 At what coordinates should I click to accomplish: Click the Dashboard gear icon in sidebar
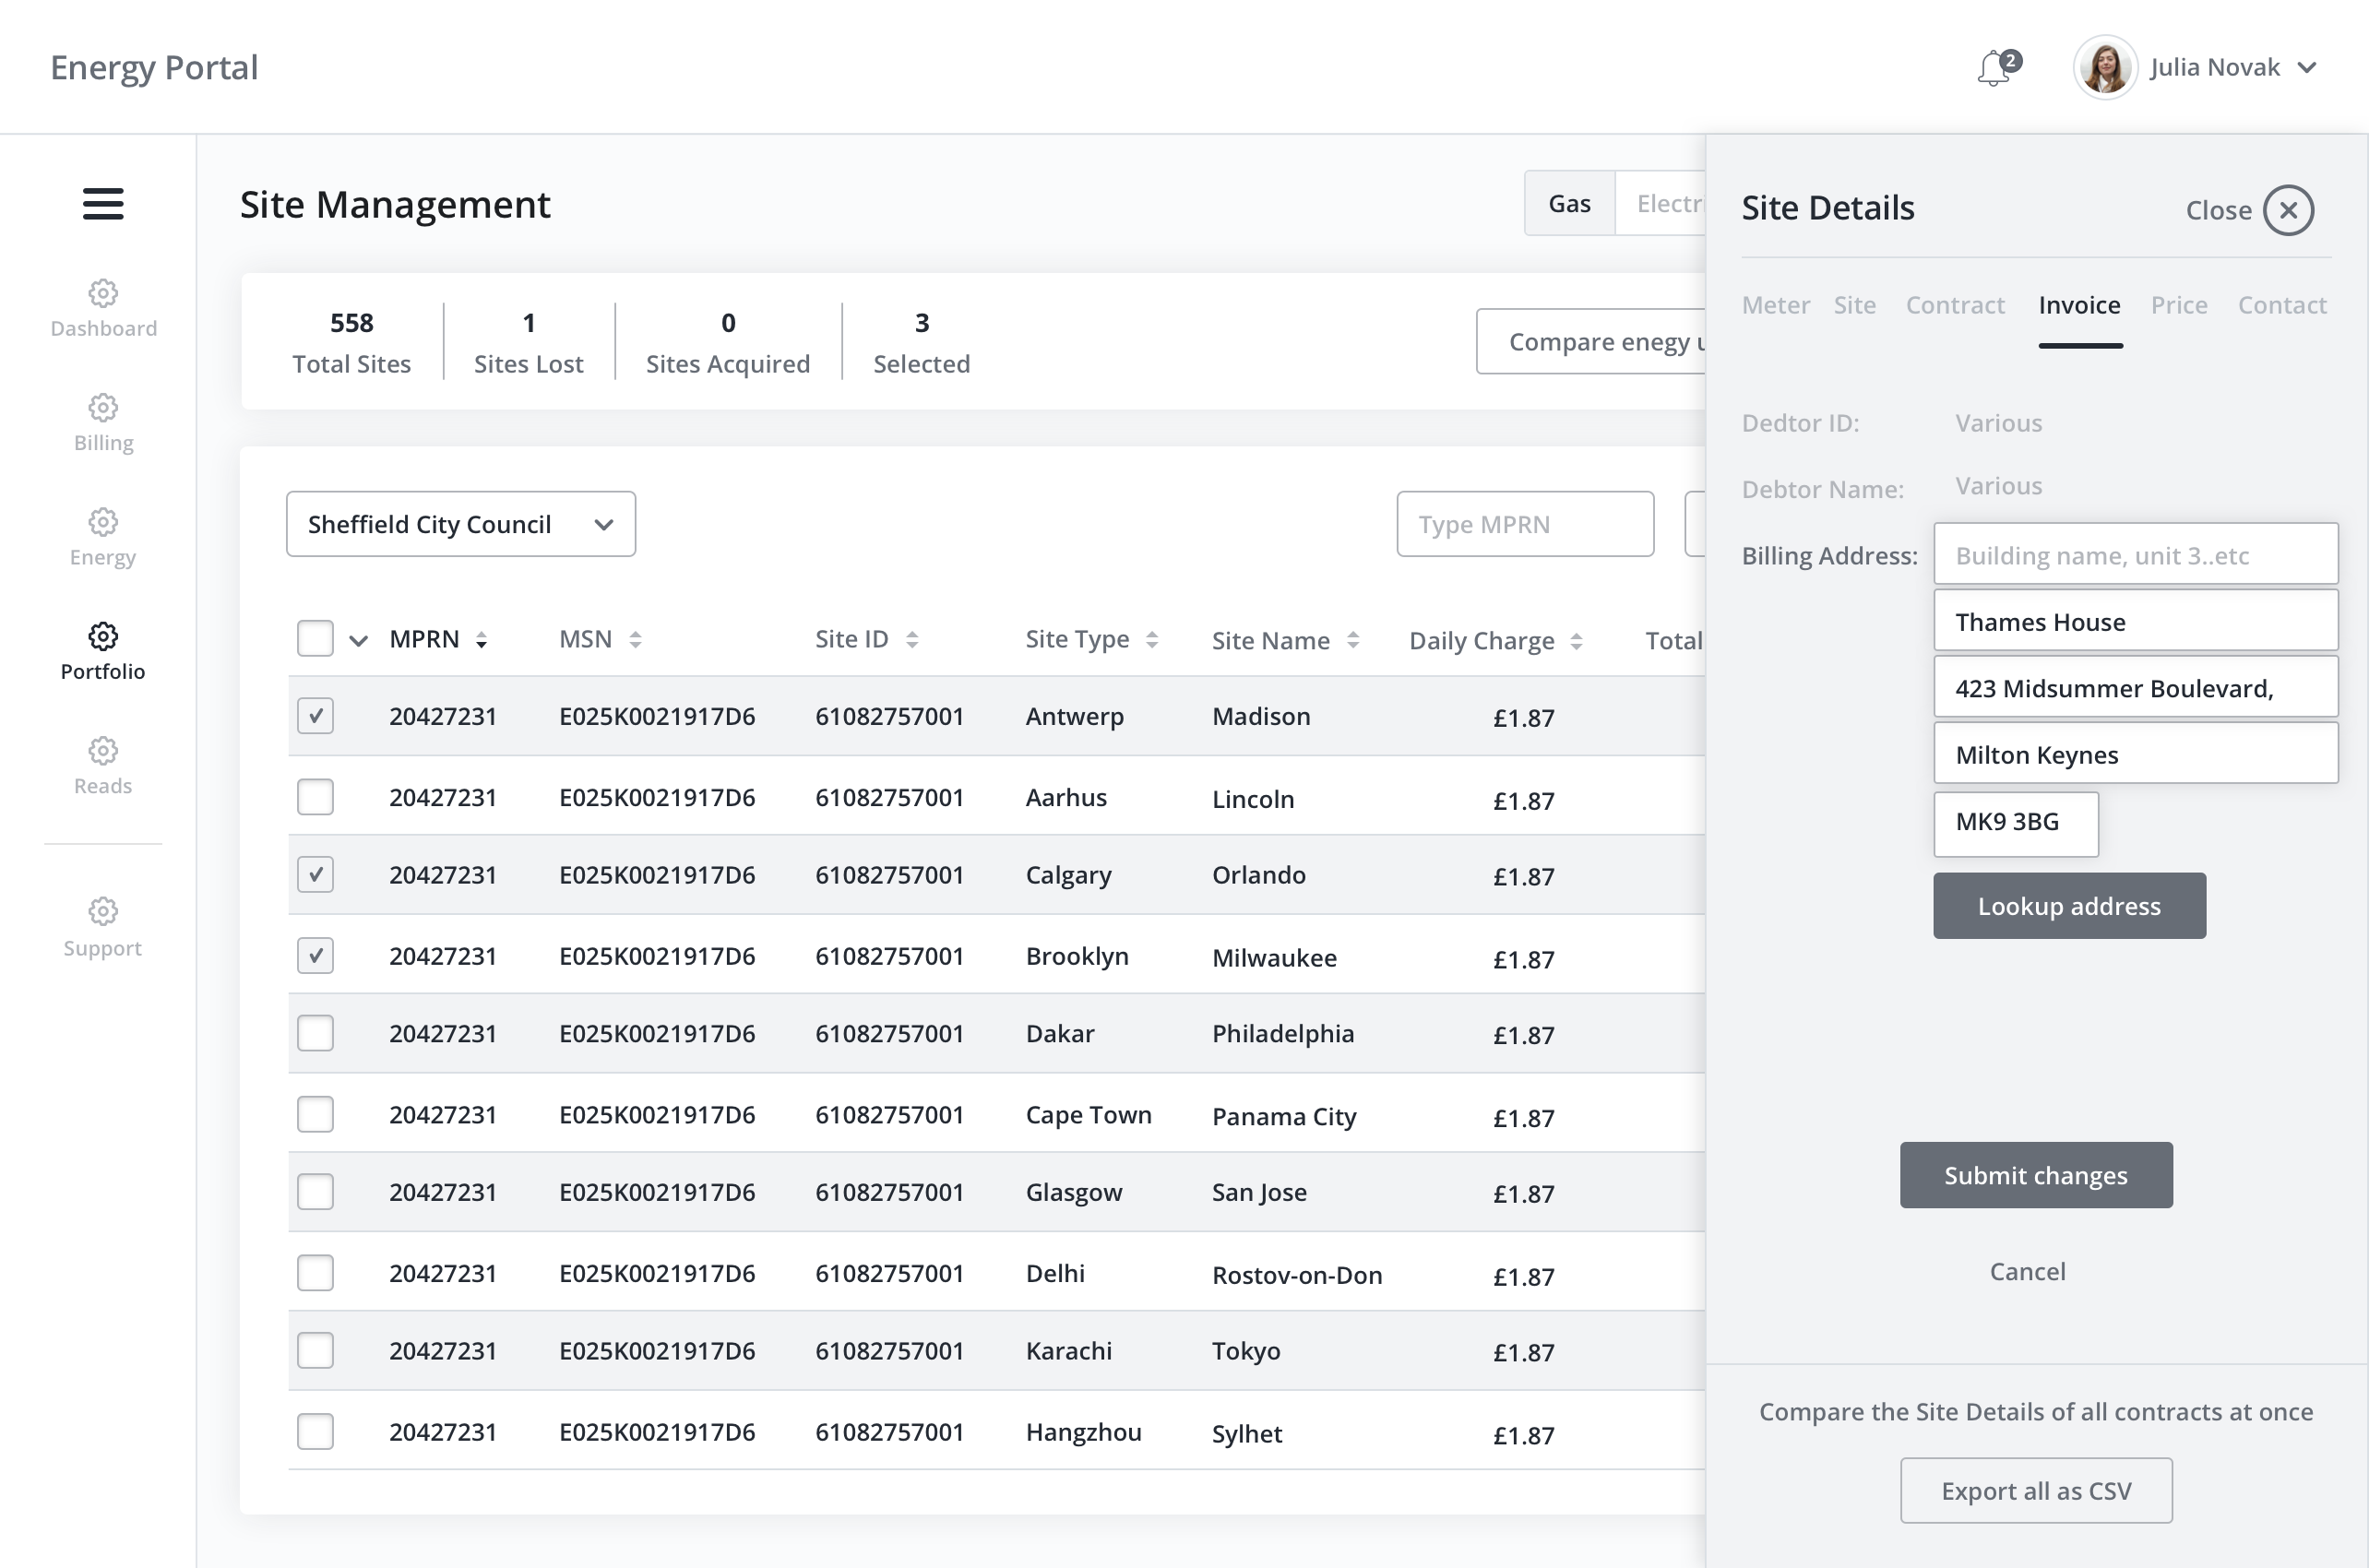coord(103,293)
